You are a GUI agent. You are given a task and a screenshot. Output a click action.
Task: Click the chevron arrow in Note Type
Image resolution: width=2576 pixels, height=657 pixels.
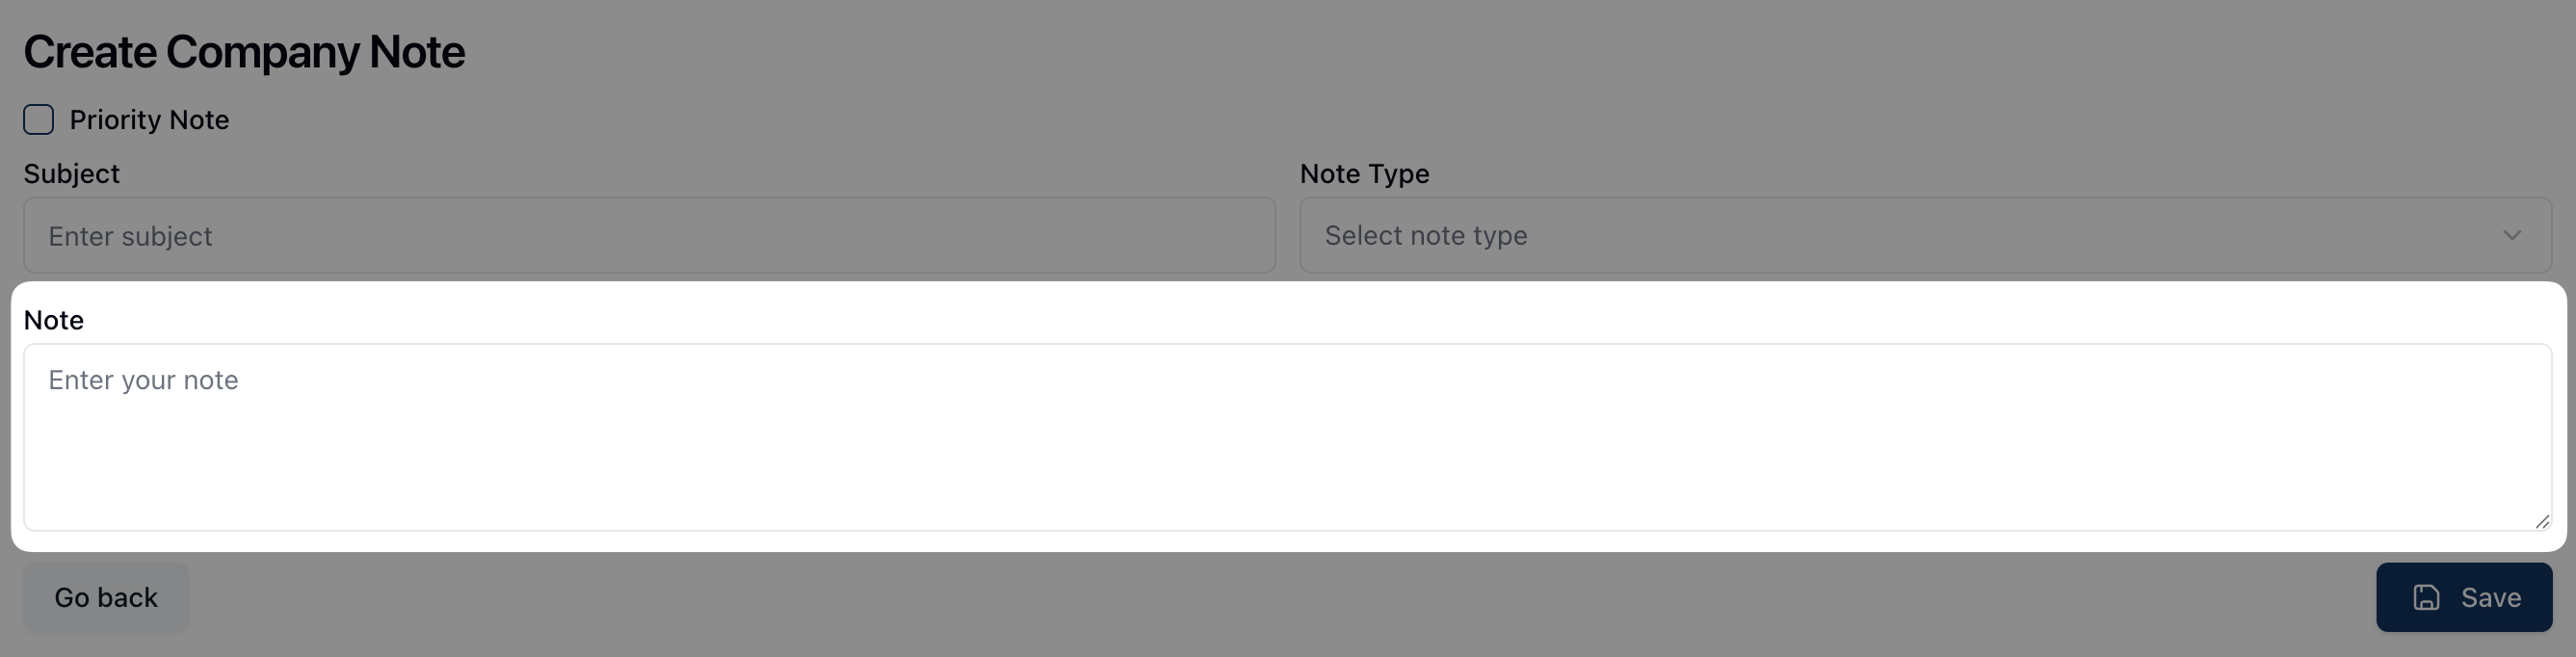(x=2511, y=235)
